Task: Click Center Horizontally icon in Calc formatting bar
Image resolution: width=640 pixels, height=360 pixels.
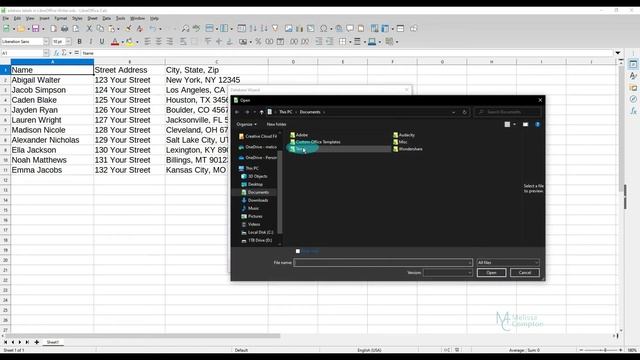Action: (x=159, y=42)
